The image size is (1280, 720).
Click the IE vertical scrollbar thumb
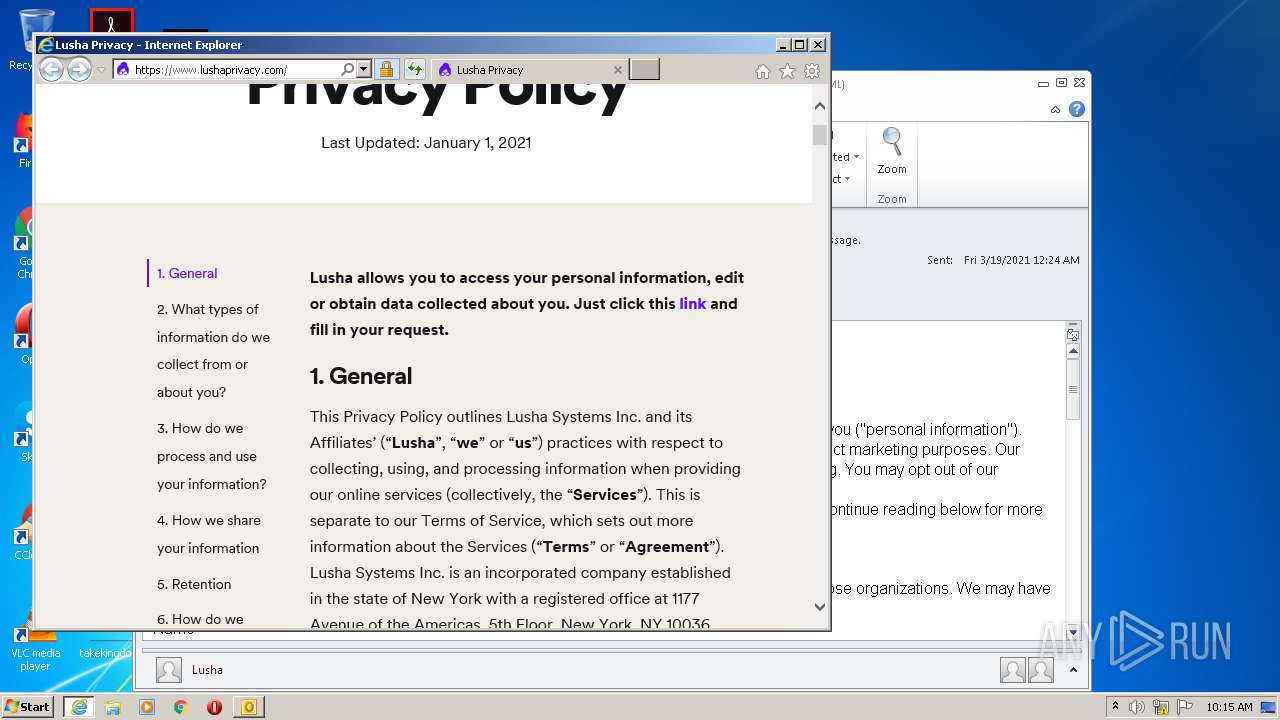820,135
